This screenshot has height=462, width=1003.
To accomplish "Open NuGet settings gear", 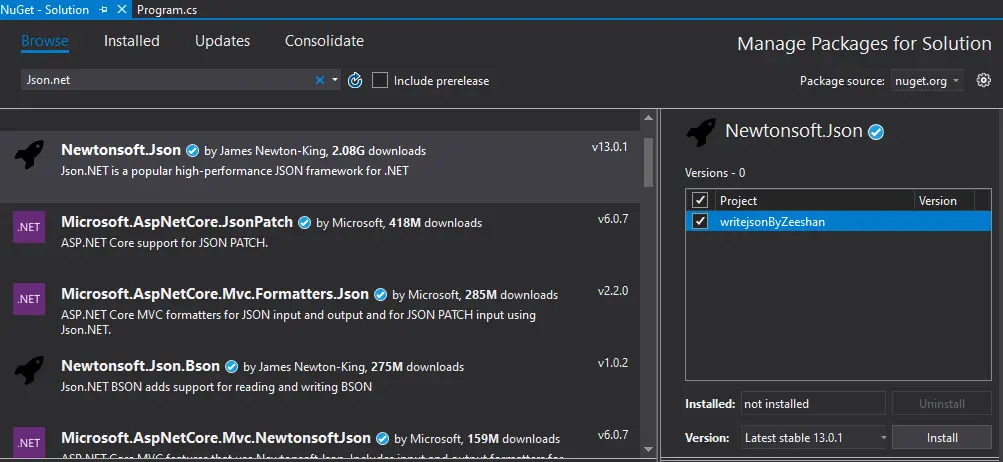I will point(983,80).
